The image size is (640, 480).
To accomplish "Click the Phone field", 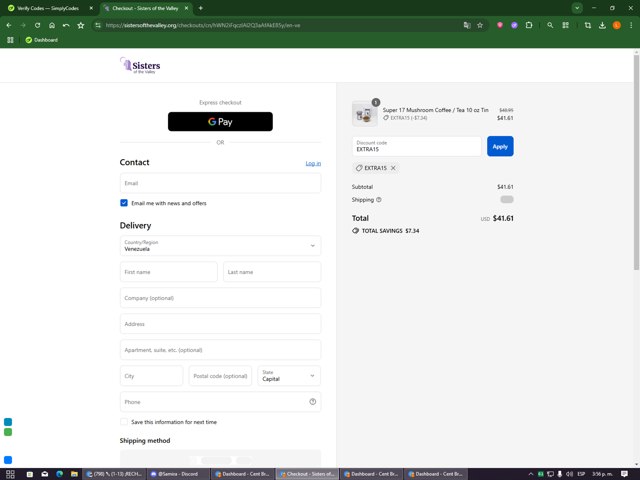I will [x=220, y=402].
